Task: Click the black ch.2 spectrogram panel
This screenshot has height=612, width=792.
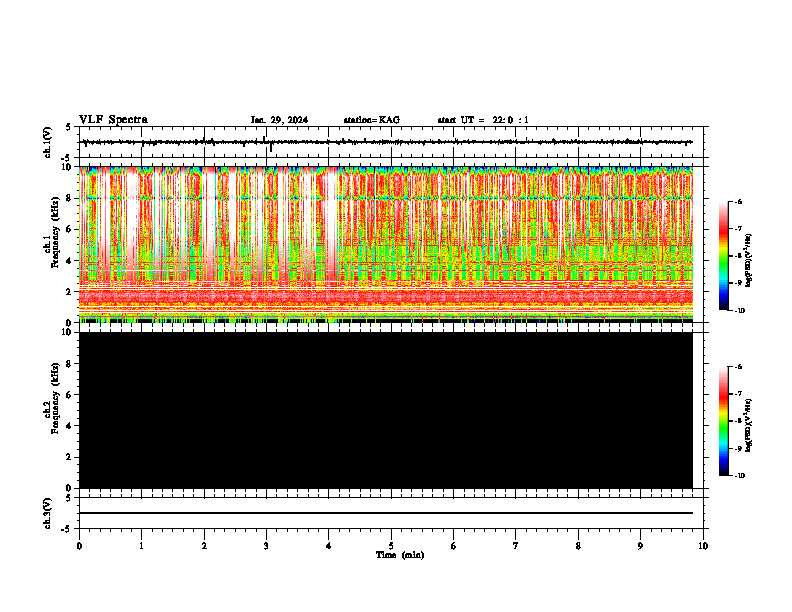Action: pos(386,410)
